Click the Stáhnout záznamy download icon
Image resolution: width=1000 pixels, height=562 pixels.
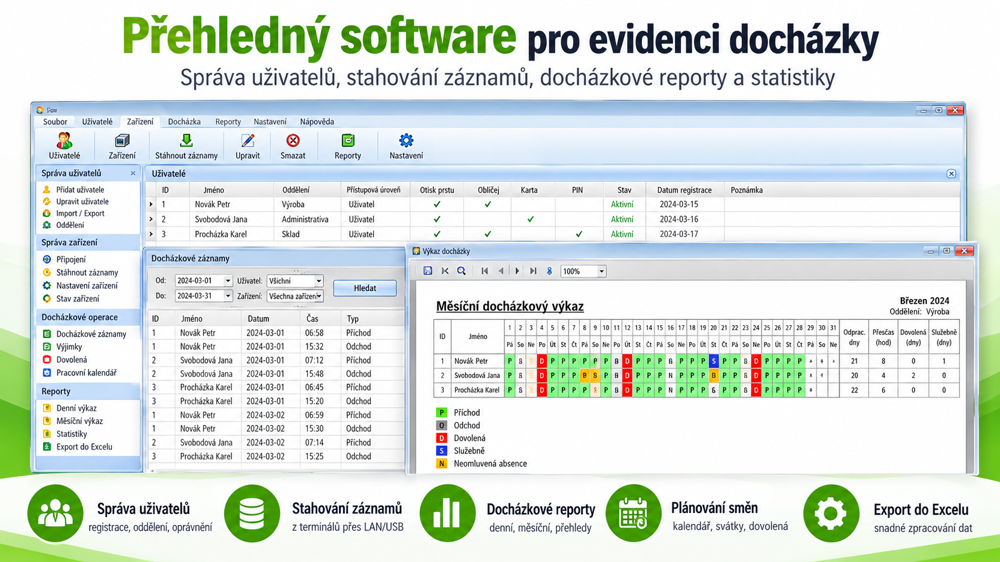(x=186, y=140)
